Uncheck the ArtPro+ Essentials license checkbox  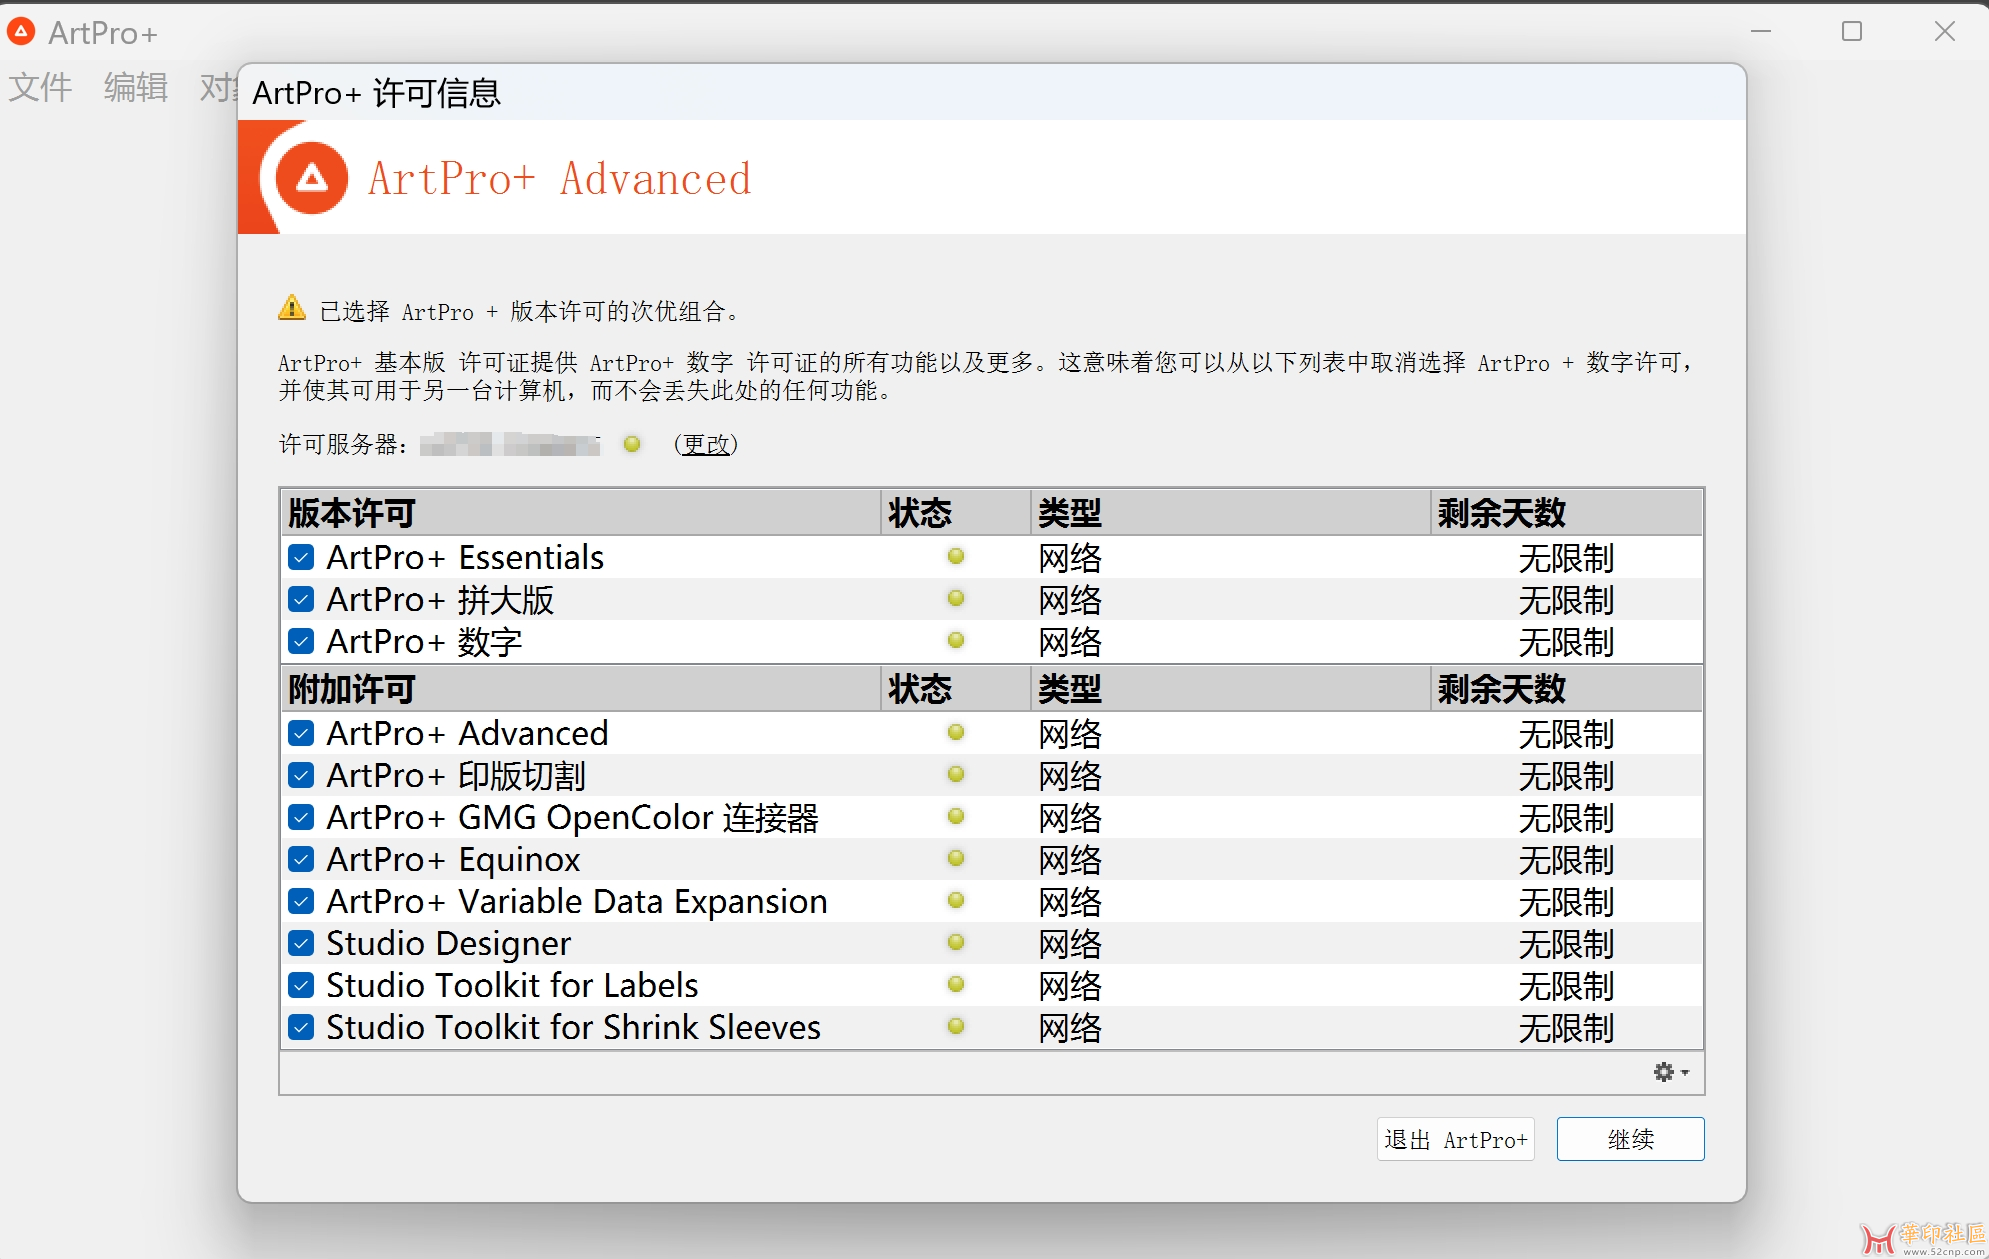click(301, 557)
